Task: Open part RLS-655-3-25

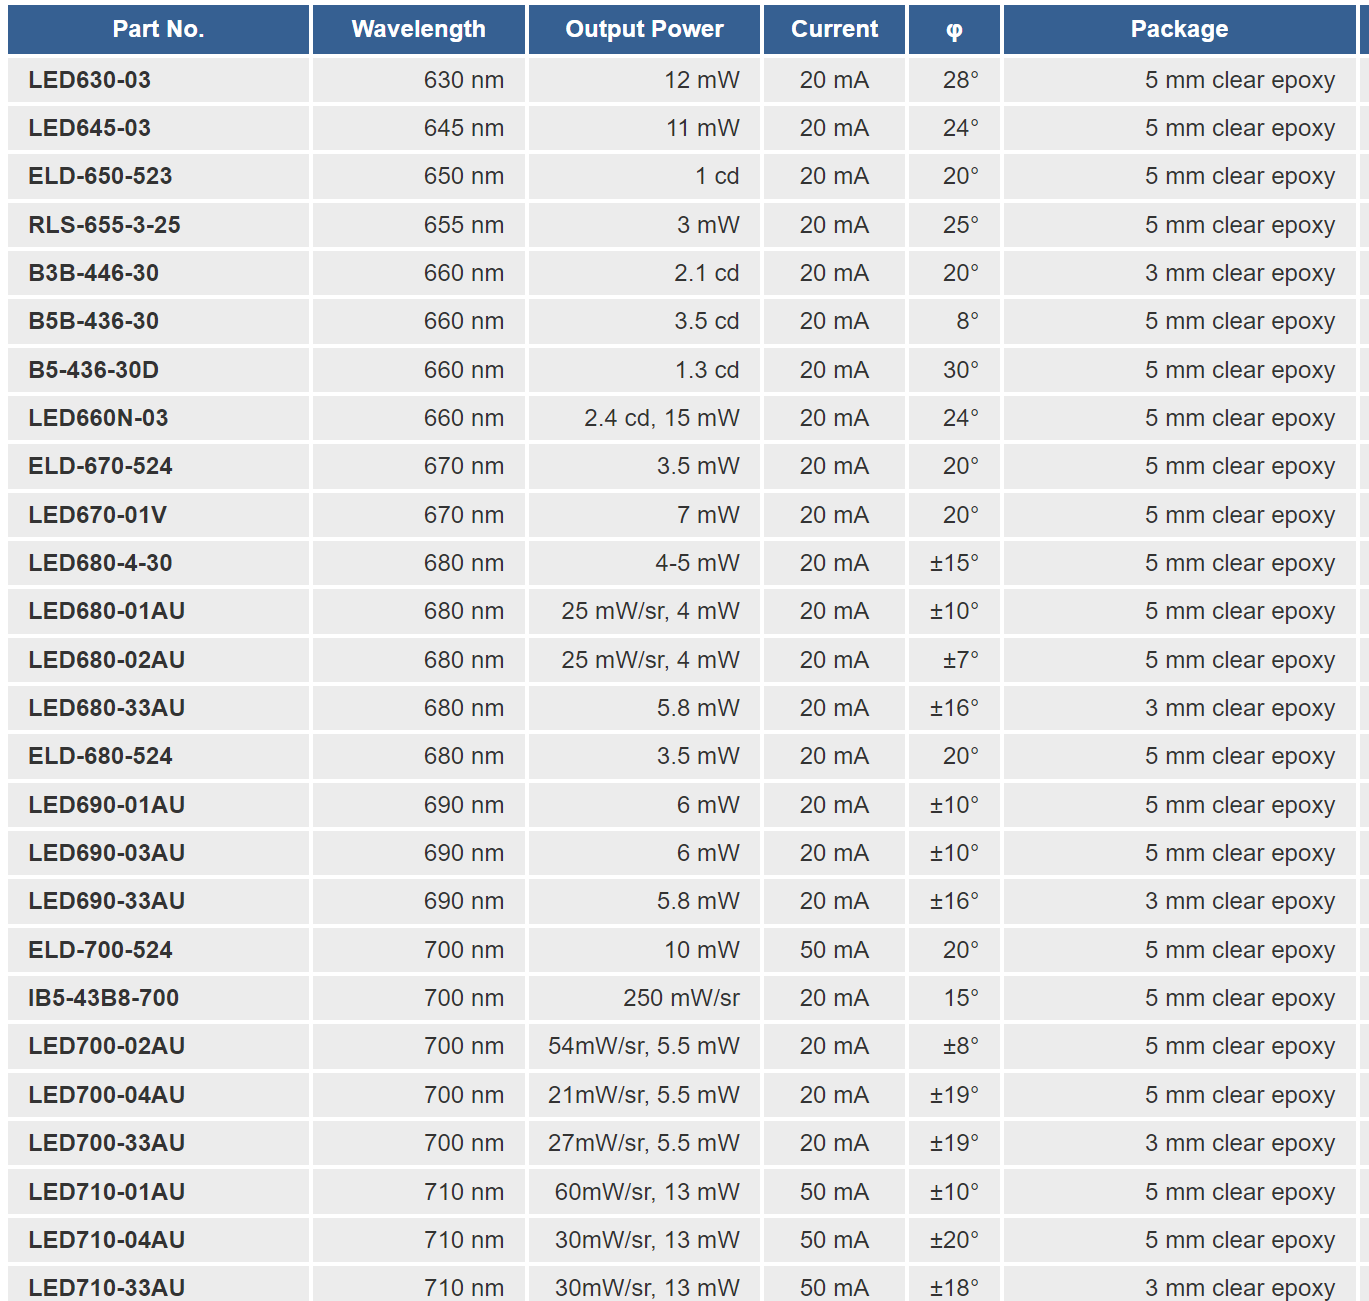Action: (105, 225)
